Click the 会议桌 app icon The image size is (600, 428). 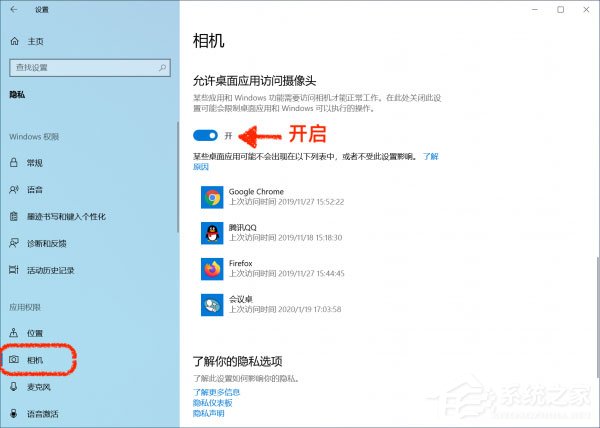212,305
